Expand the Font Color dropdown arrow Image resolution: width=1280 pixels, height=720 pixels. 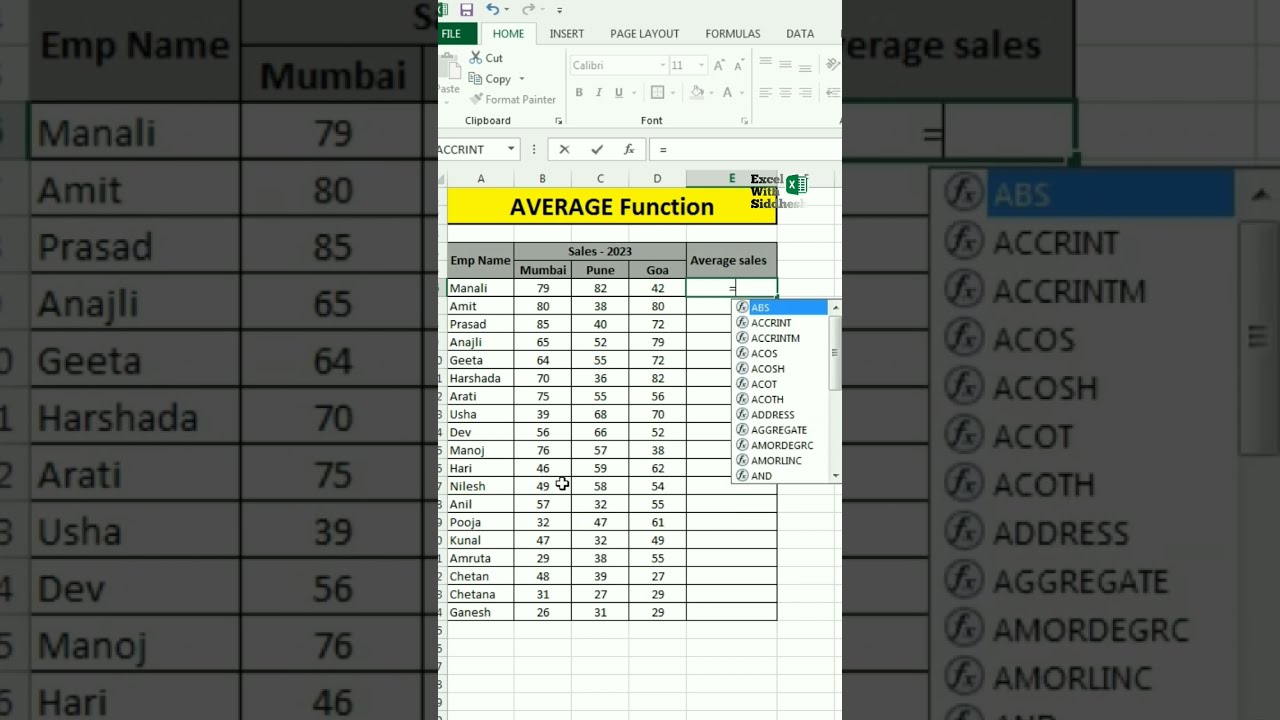(742, 93)
